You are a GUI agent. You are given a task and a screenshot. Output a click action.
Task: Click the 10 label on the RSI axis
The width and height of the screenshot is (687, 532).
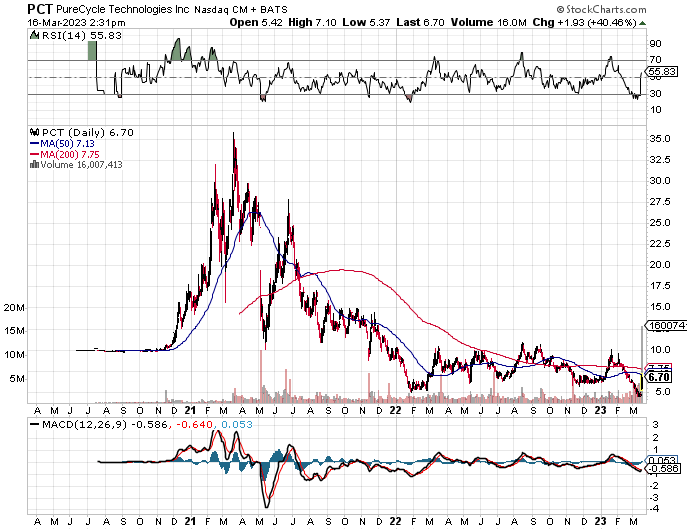coord(655,110)
